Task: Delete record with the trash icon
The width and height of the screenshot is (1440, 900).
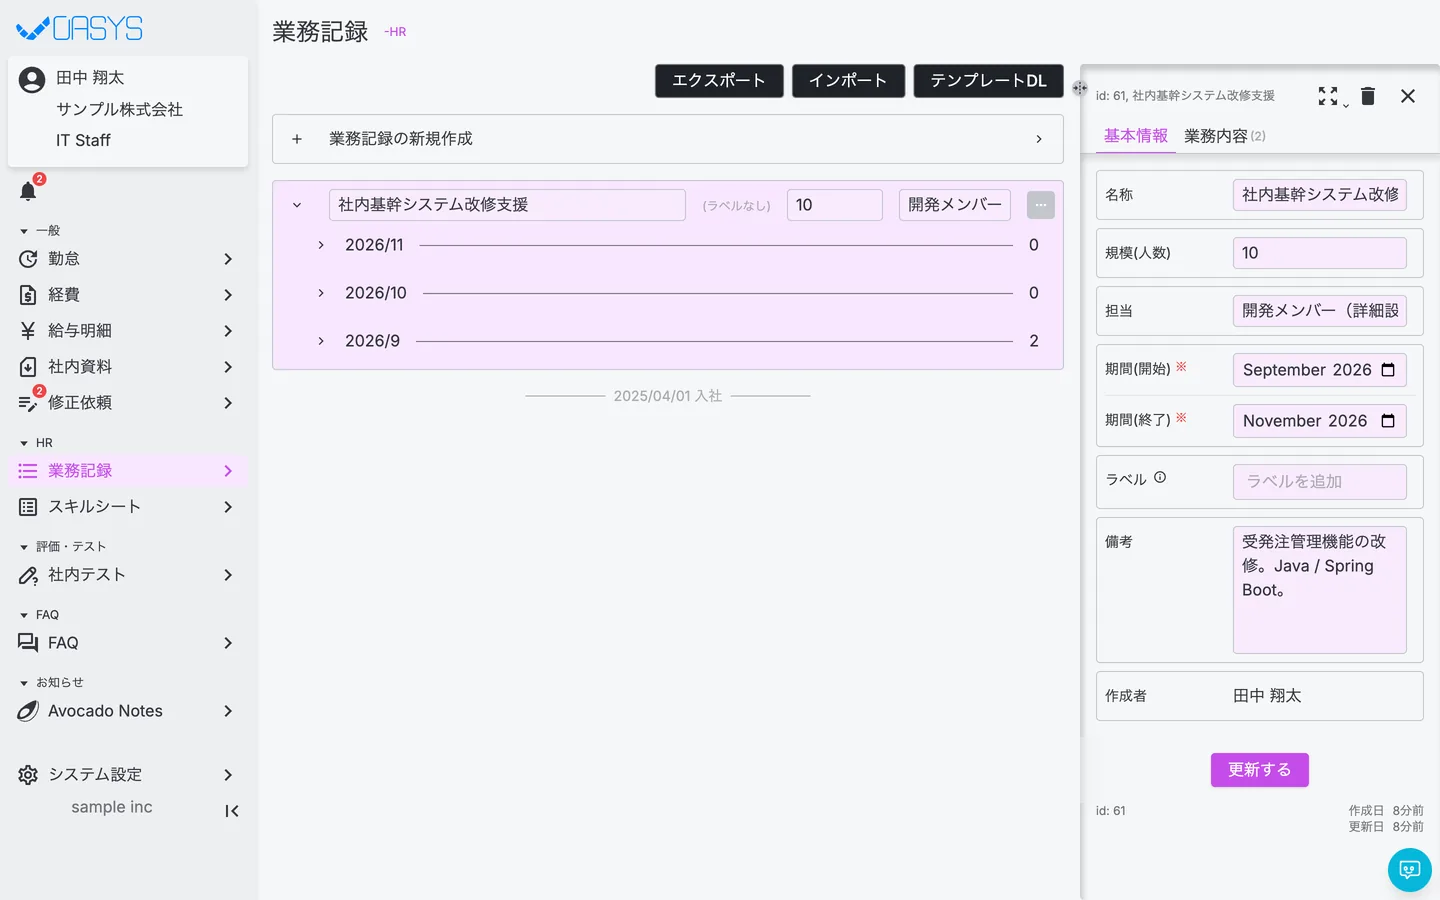Action: click(x=1368, y=96)
